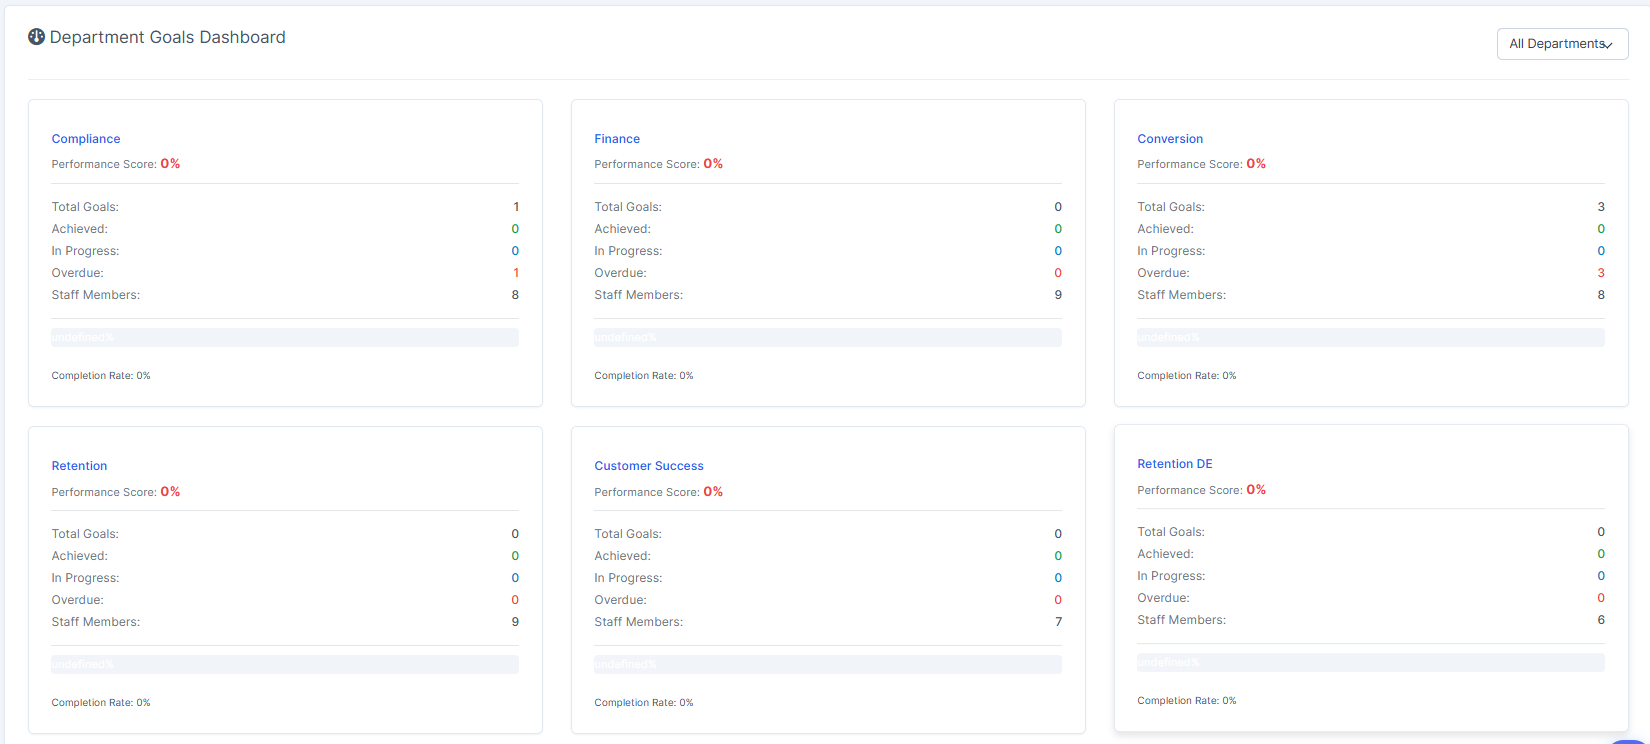This screenshot has height=744, width=1650.
Task: Open the Retention DE department link
Action: (x=1174, y=464)
